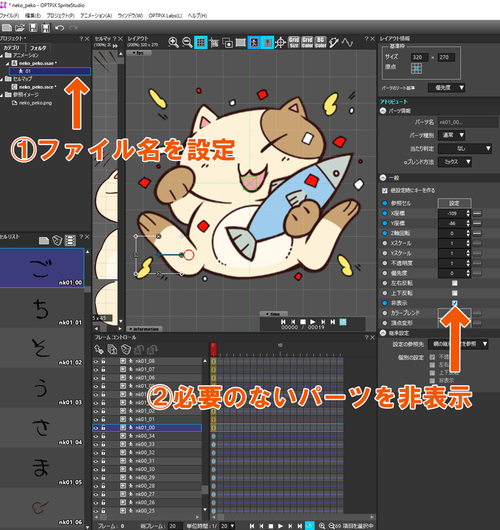500x530 pixels.
Task: Toggle the 非表示 checkbox
Action: [455, 303]
